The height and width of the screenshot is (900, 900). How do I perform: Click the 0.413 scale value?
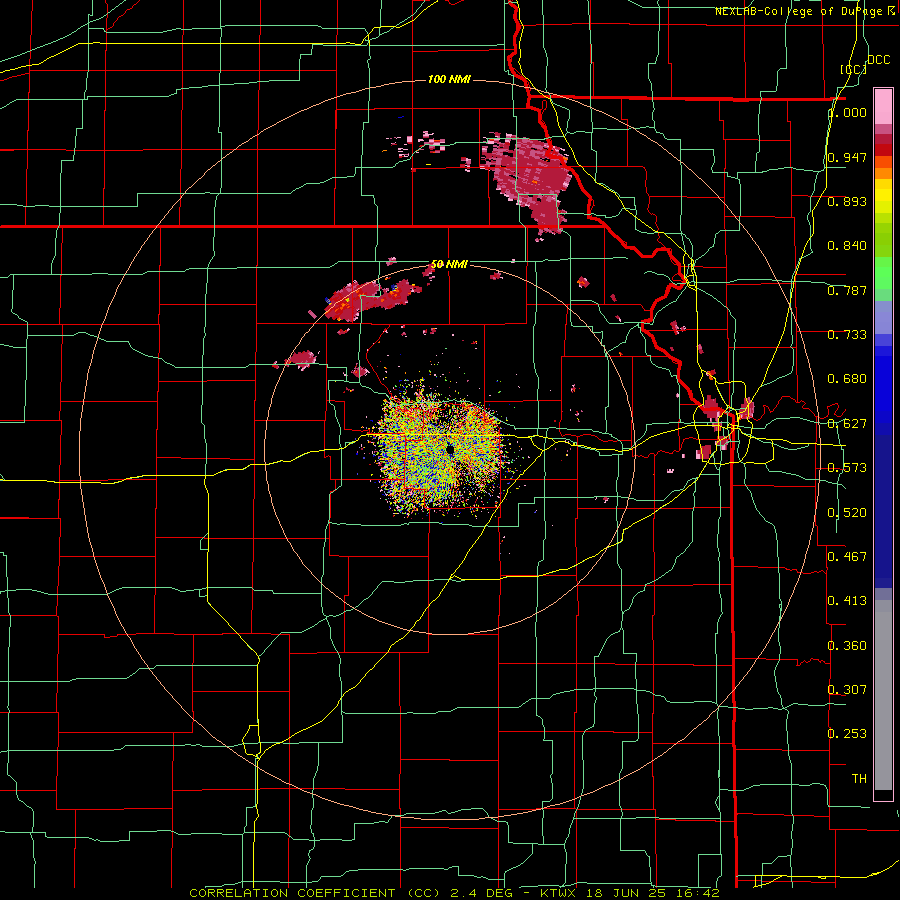(x=848, y=601)
